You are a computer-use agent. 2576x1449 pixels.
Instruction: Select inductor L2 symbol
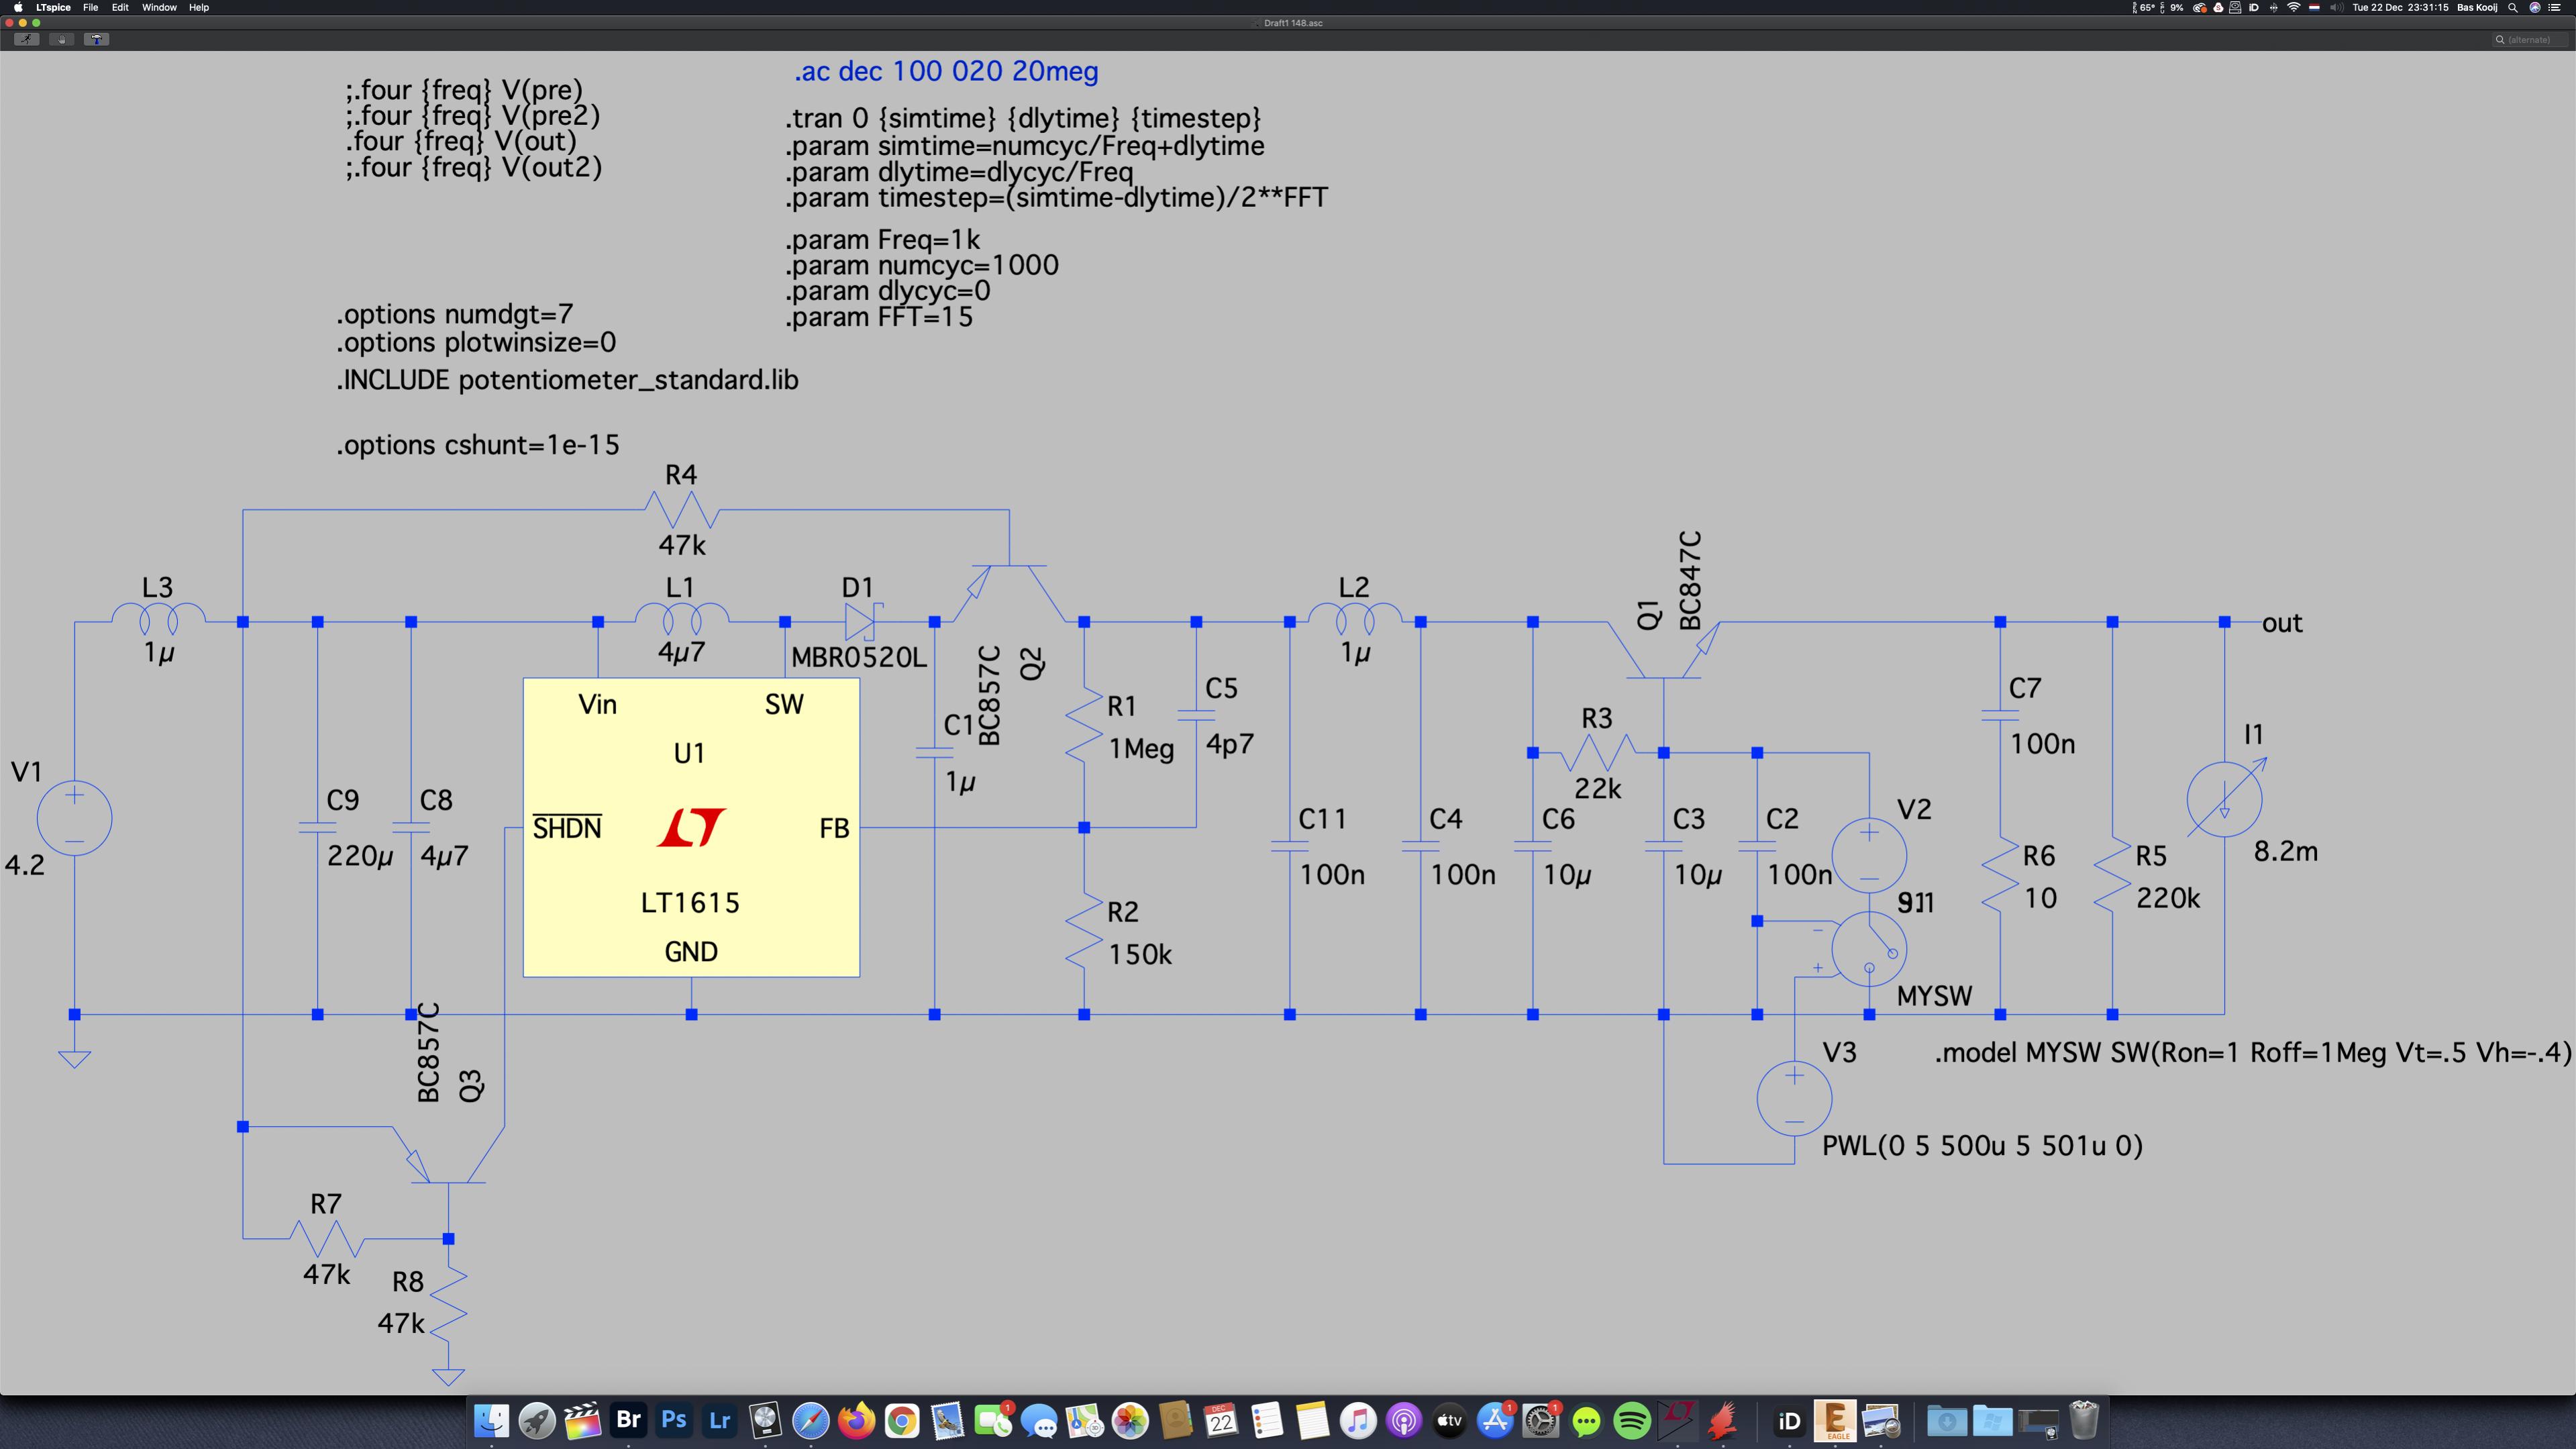click(1355, 618)
